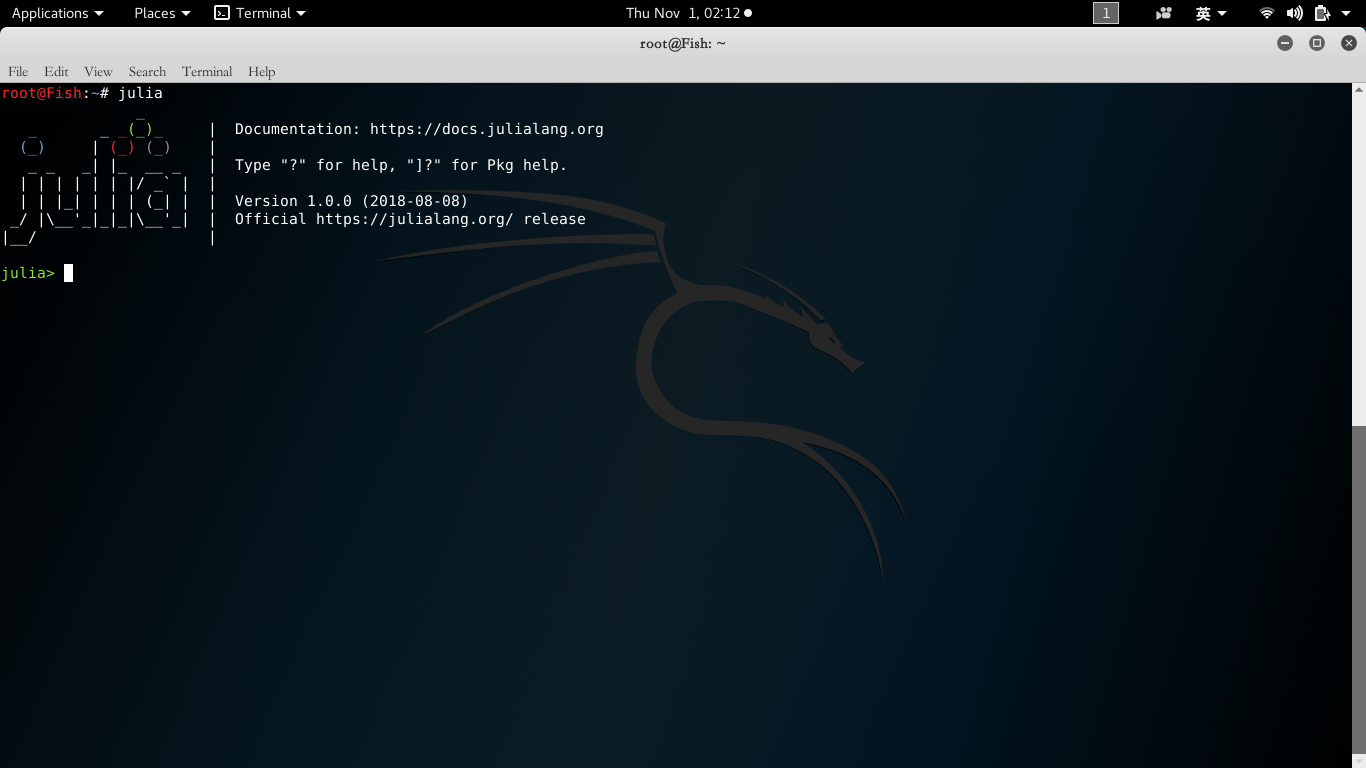1366x768 pixels.
Task: Click the volume speaker icon
Action: [x=1294, y=13]
